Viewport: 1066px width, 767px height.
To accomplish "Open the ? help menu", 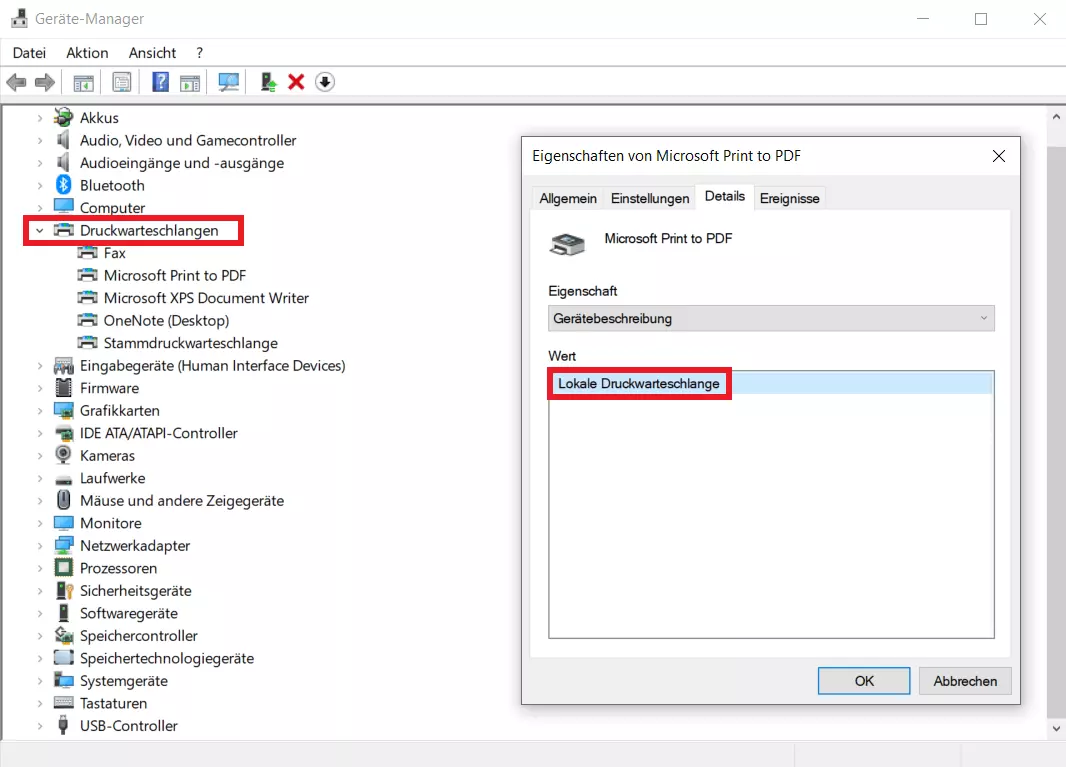I will coord(199,52).
